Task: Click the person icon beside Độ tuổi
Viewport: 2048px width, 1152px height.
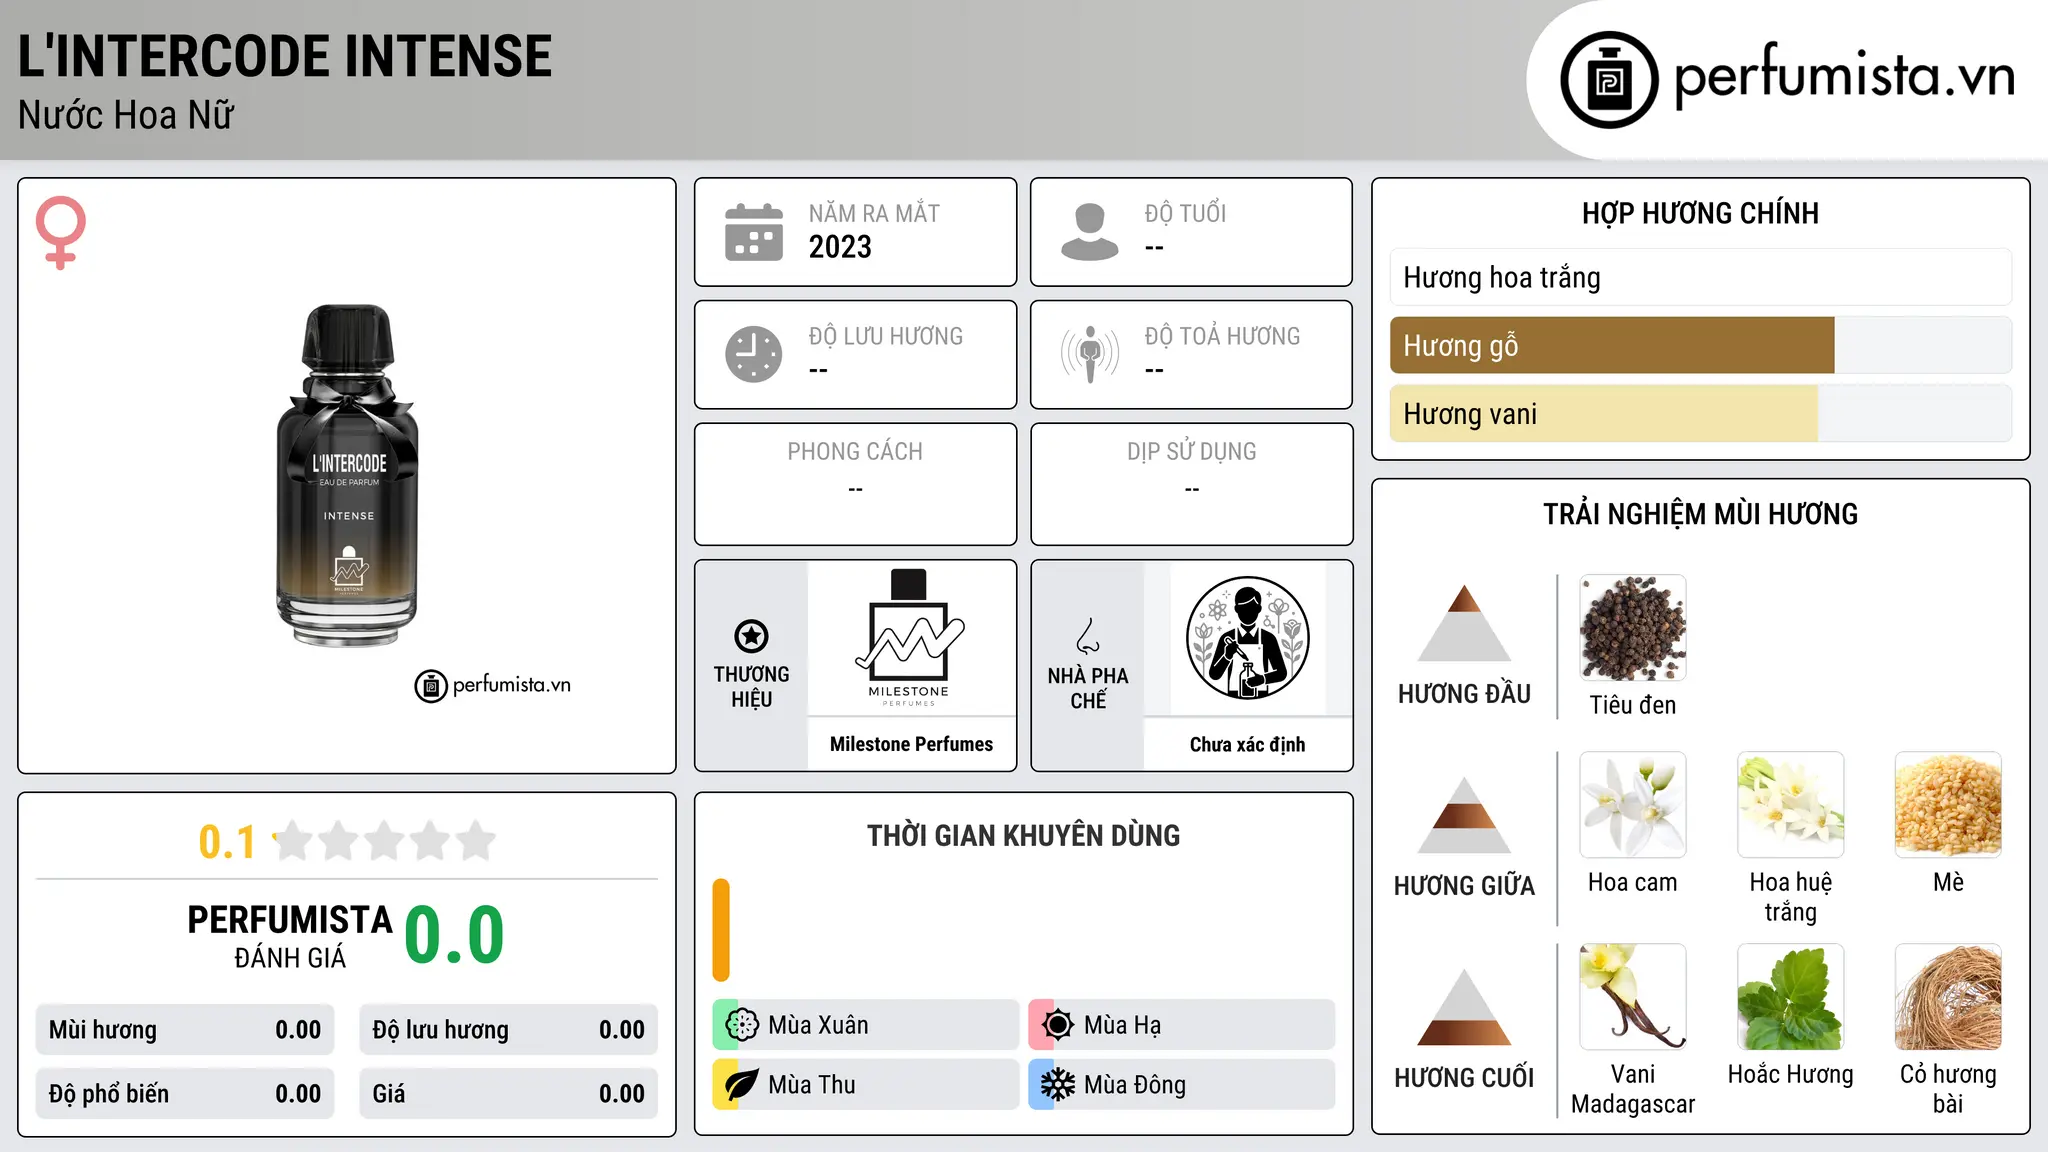Action: [1090, 232]
